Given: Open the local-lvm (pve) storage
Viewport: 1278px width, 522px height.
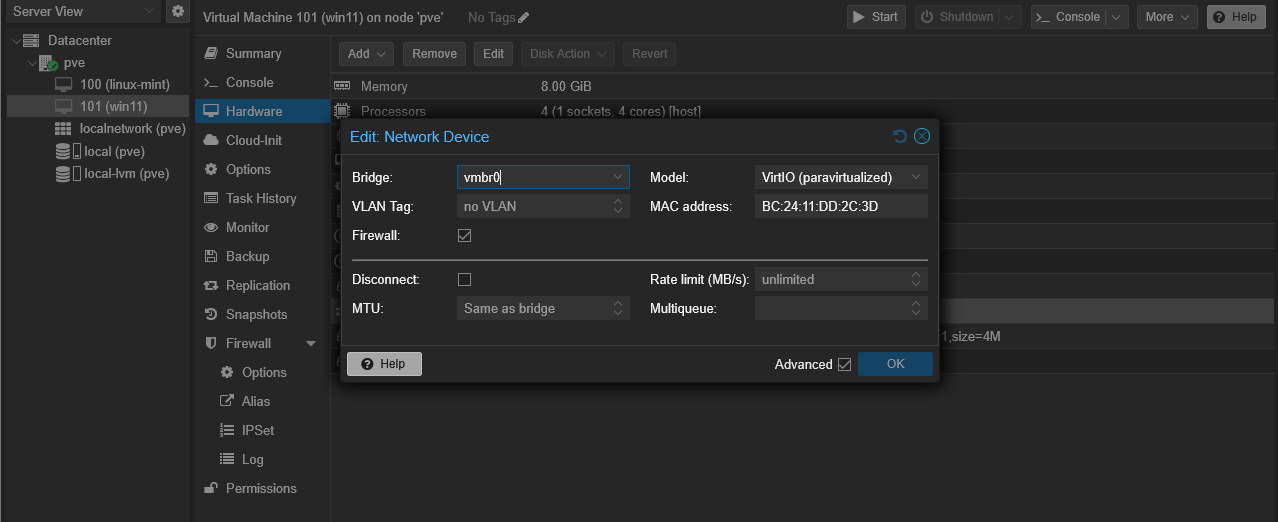Looking at the screenshot, I should point(126,173).
